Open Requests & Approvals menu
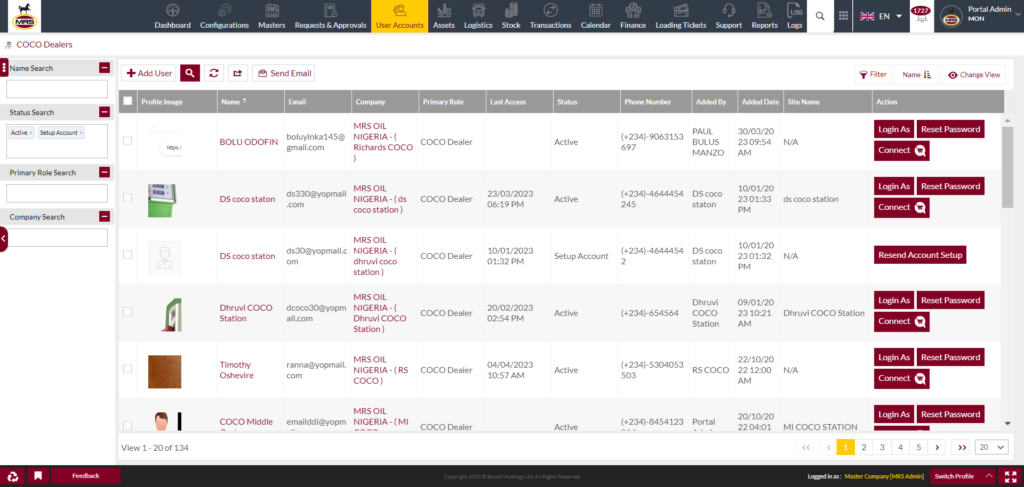The height and width of the screenshot is (487, 1024). pyautogui.click(x=330, y=16)
